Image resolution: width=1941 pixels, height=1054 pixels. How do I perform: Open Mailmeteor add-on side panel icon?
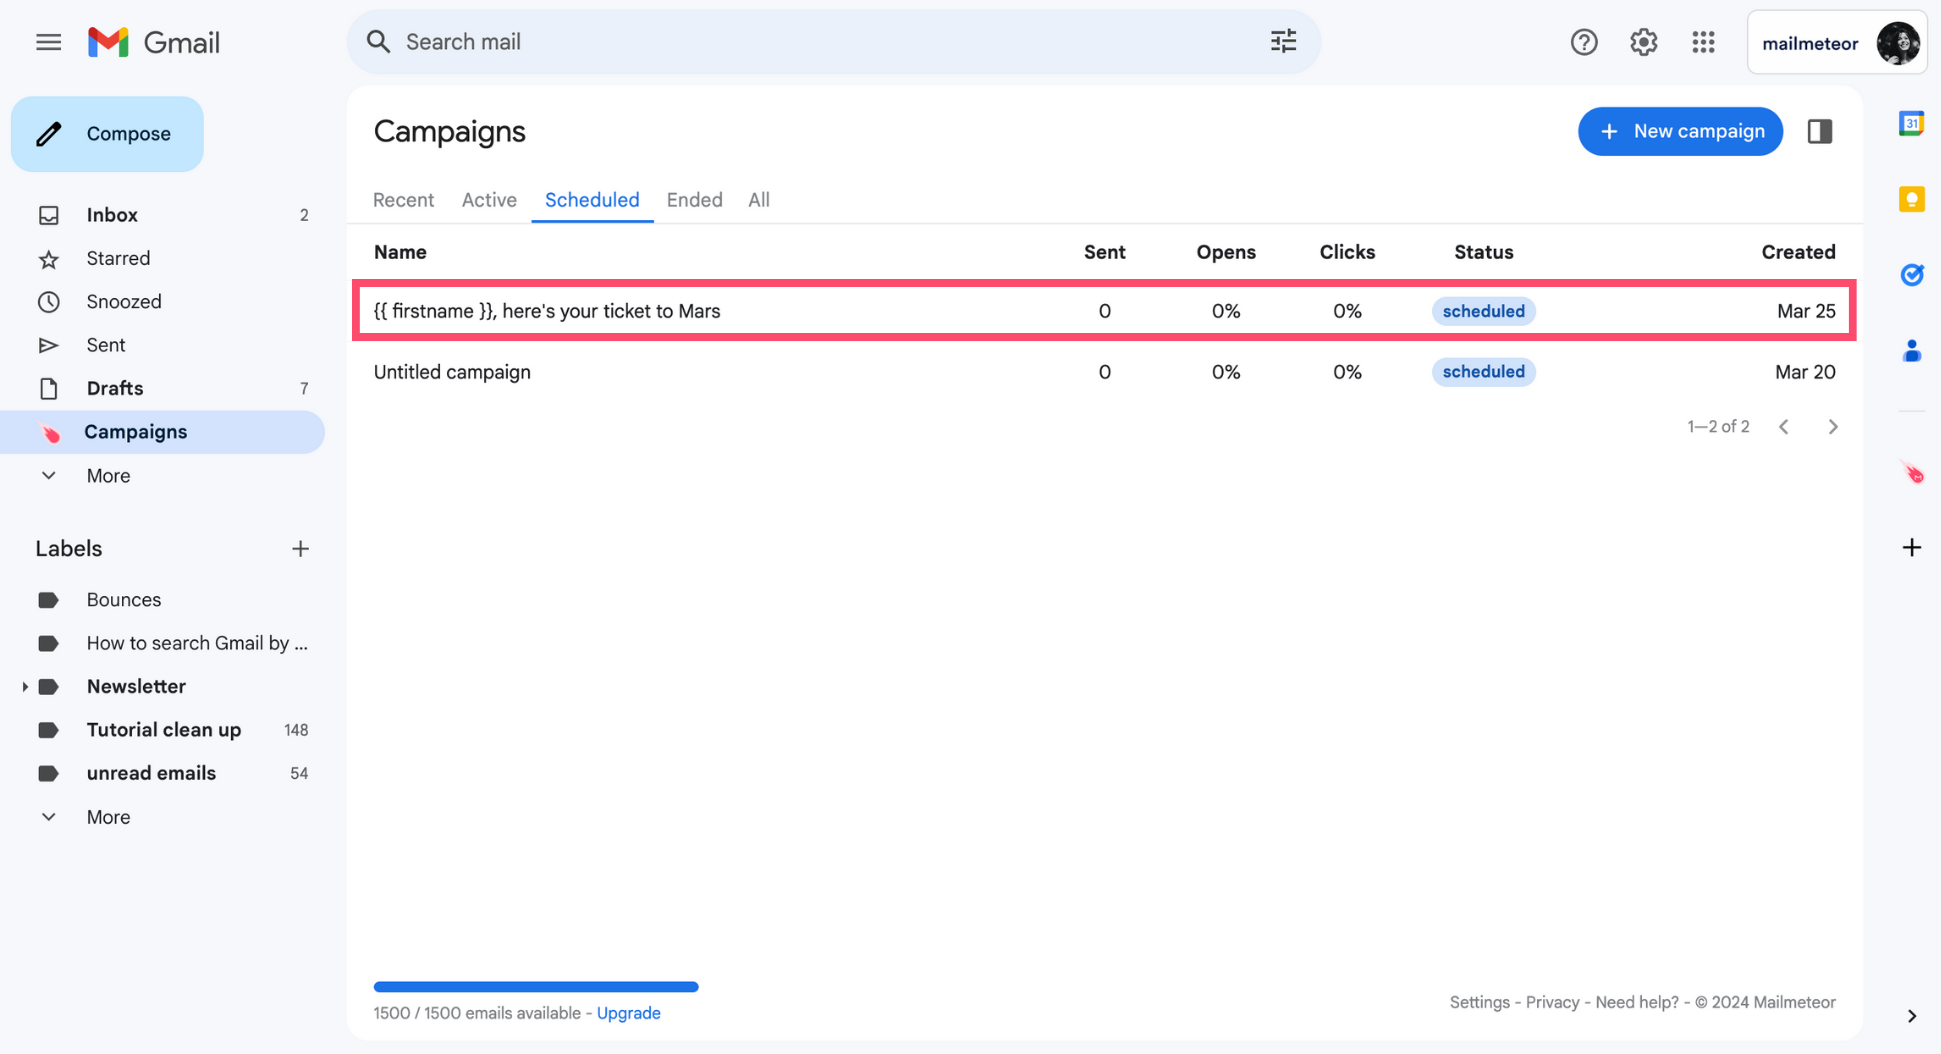(1912, 473)
